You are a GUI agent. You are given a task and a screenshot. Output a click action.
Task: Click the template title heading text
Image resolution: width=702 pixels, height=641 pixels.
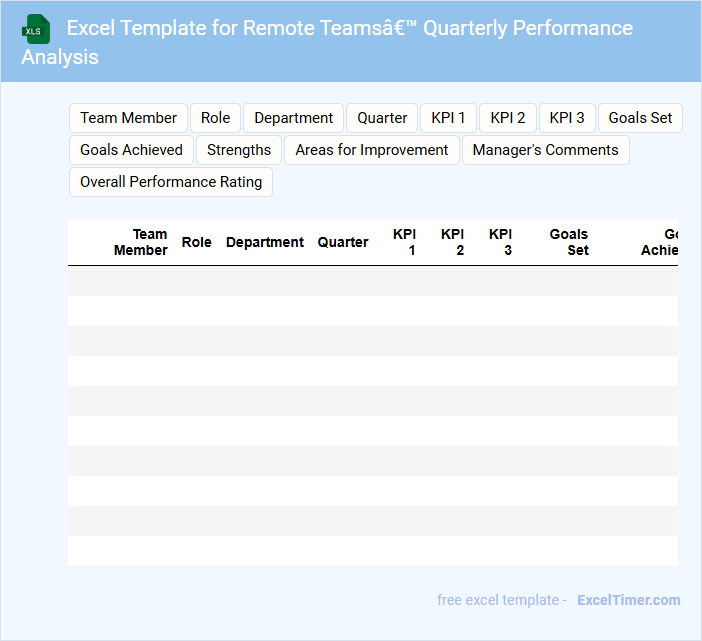(x=327, y=42)
